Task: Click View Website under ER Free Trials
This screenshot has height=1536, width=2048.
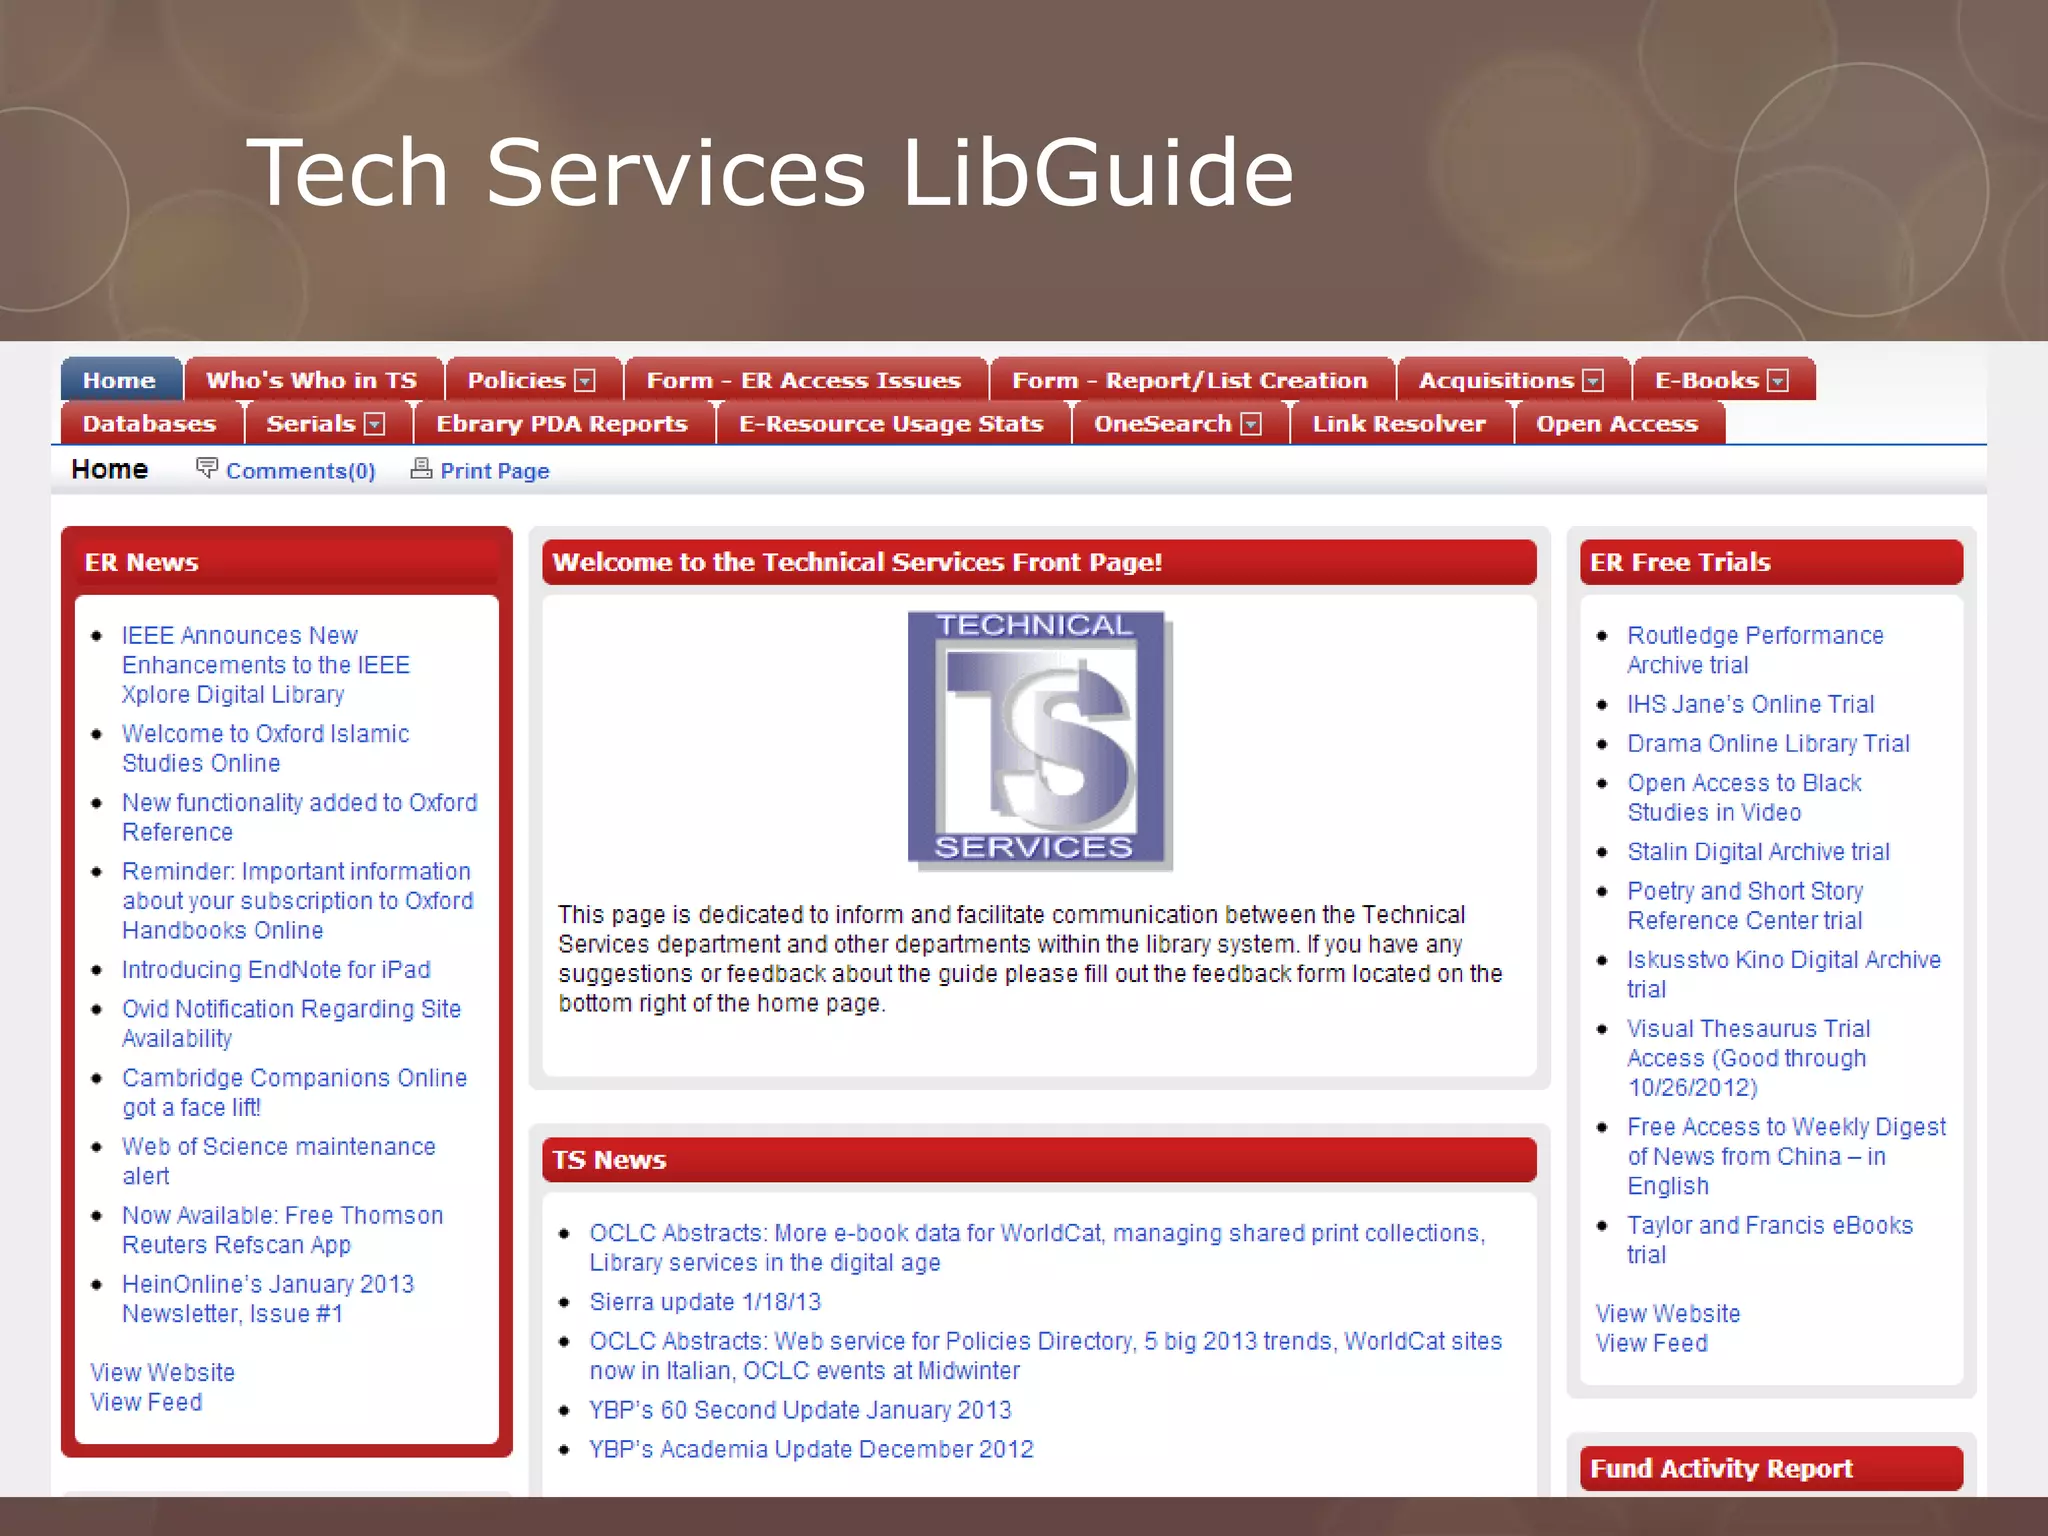Action: (1668, 1314)
